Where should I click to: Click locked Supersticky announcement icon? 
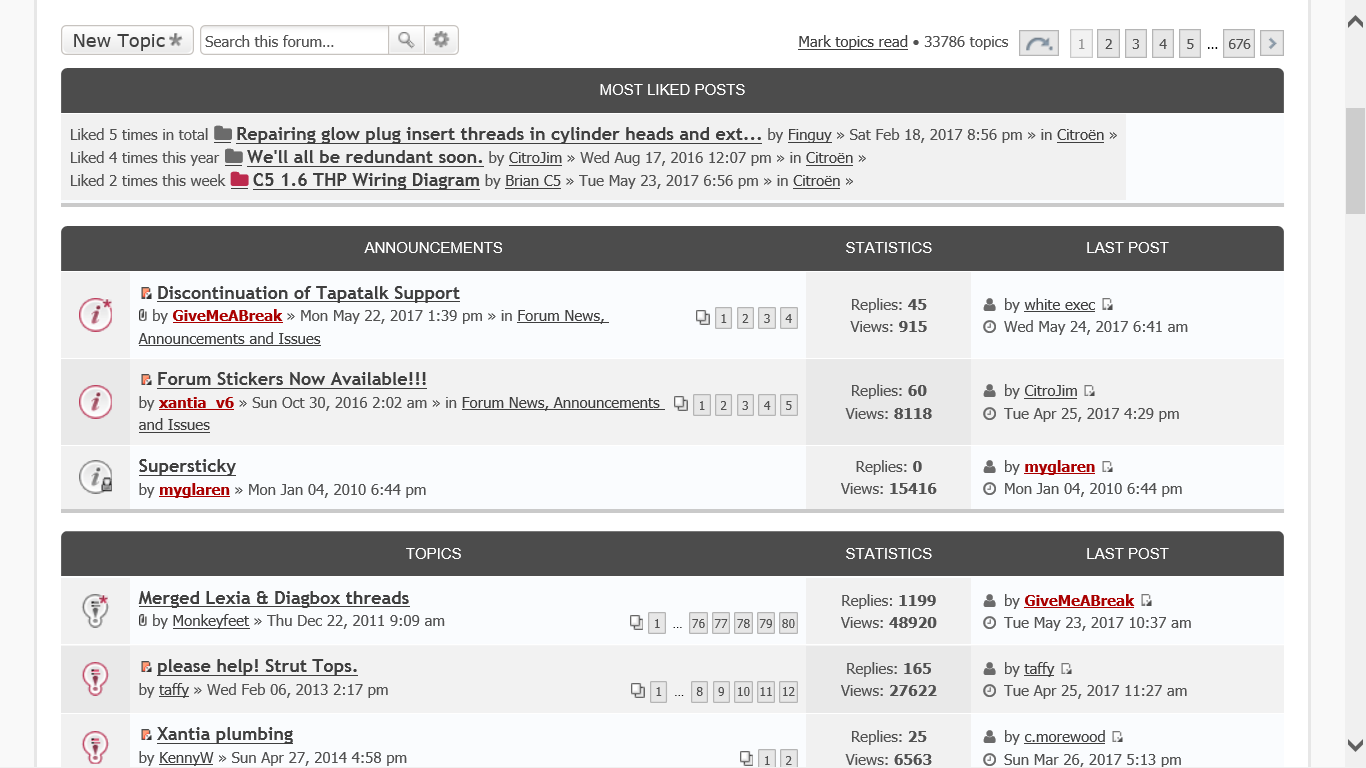point(95,477)
